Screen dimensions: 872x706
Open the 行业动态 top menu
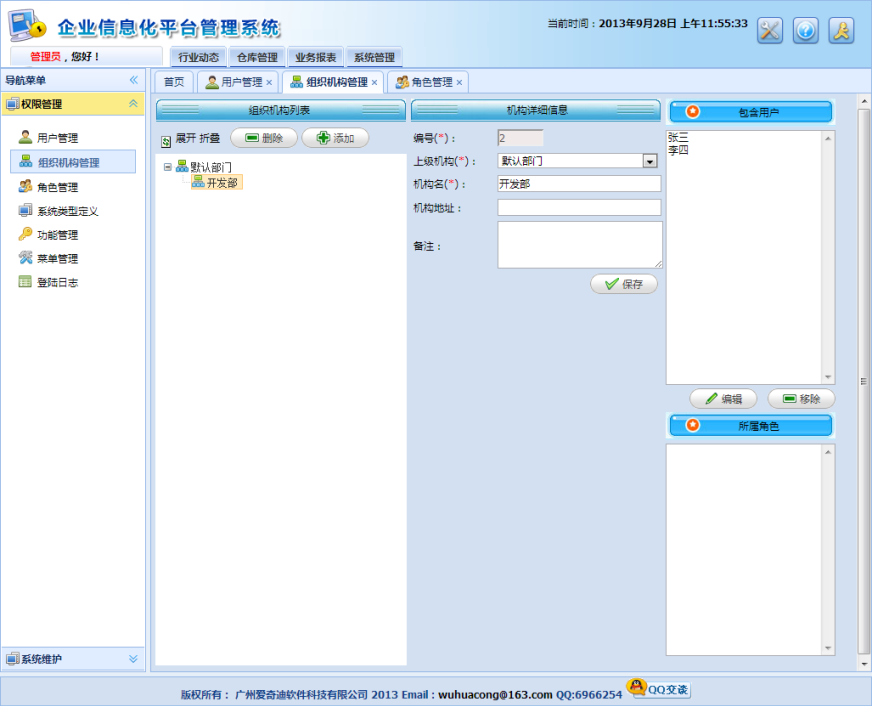[199, 57]
